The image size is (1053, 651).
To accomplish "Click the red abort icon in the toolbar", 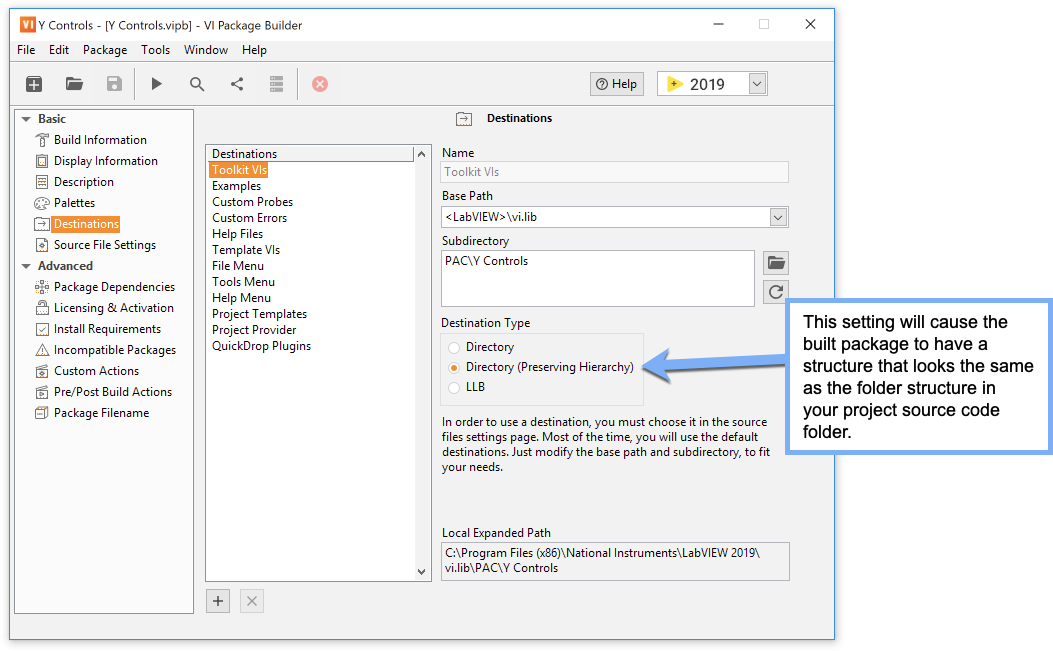I will 320,84.
